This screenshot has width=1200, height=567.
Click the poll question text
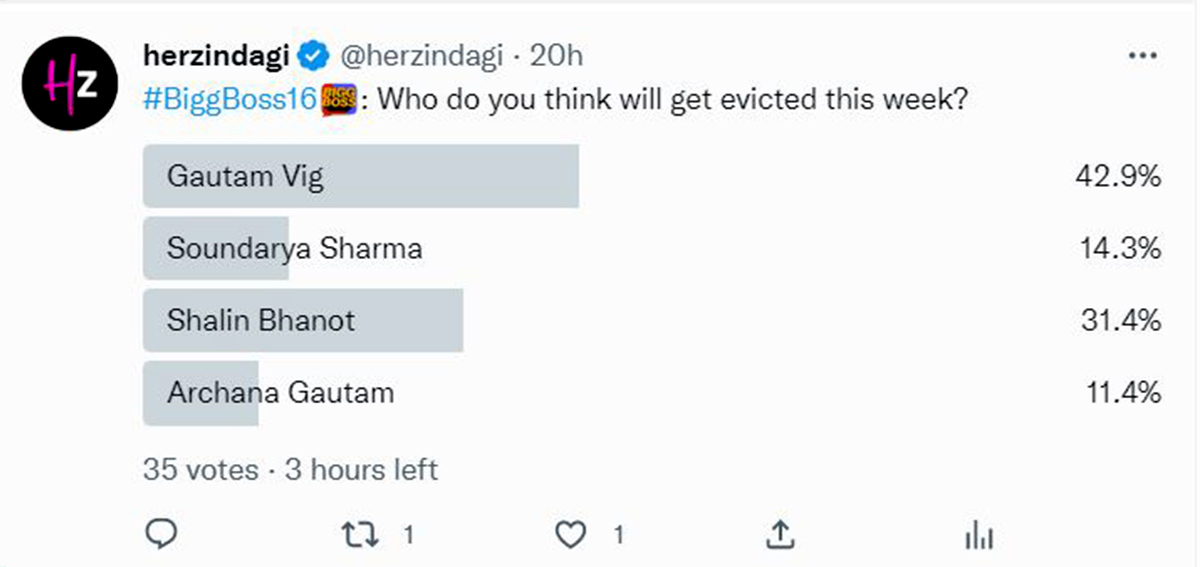(x=671, y=100)
